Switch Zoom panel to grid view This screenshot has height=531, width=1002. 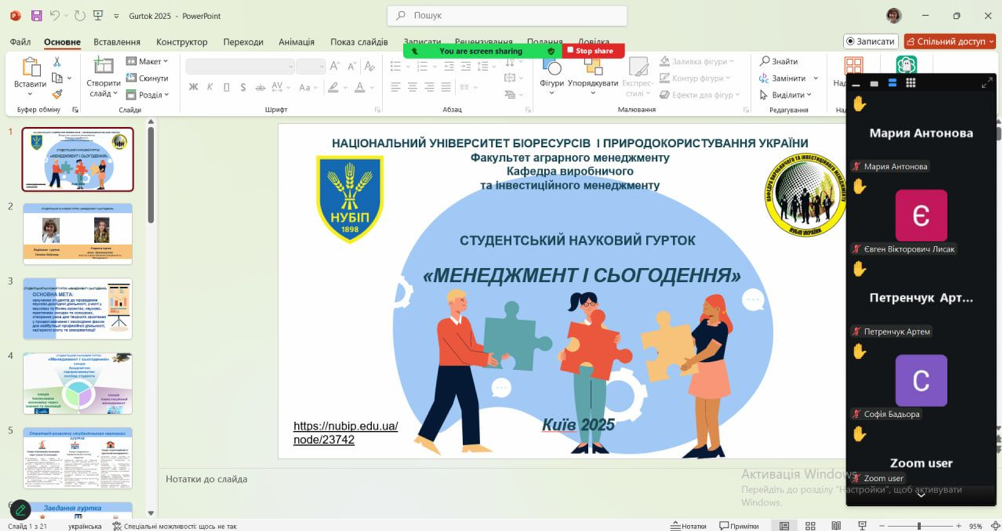point(910,83)
